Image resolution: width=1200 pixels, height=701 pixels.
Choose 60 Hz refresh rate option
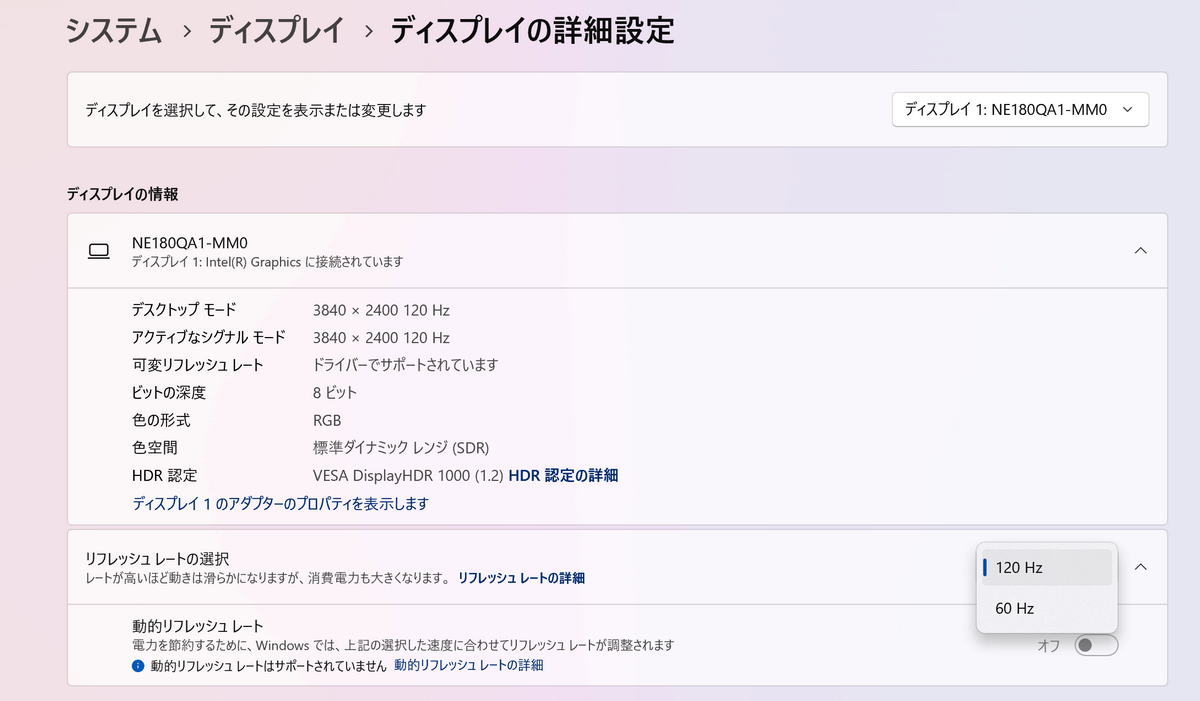coord(1047,608)
